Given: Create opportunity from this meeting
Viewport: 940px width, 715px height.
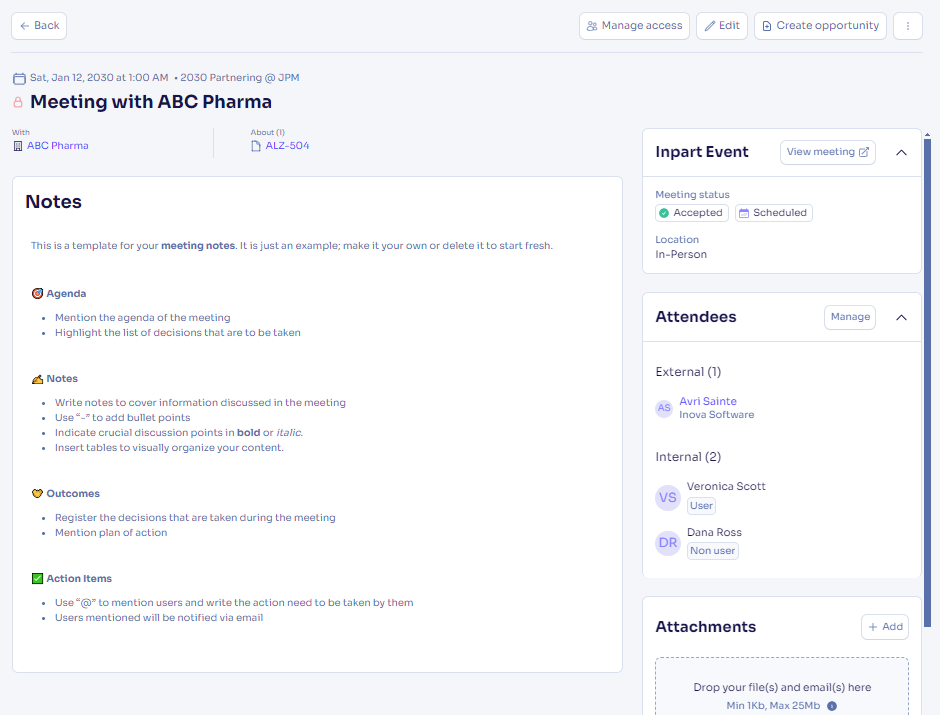Looking at the screenshot, I should (819, 26).
